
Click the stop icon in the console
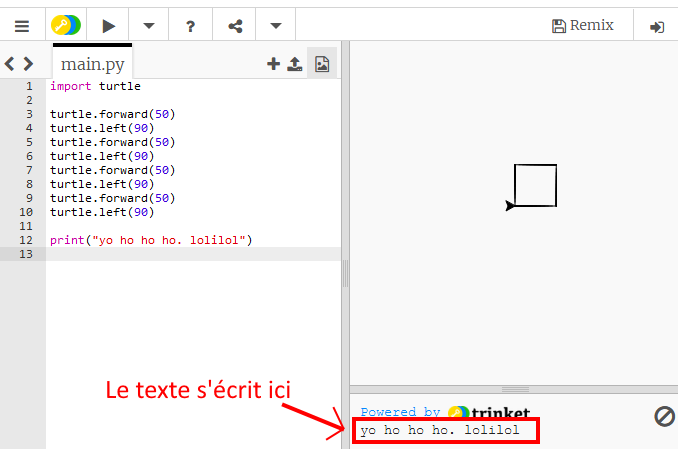(x=664, y=416)
